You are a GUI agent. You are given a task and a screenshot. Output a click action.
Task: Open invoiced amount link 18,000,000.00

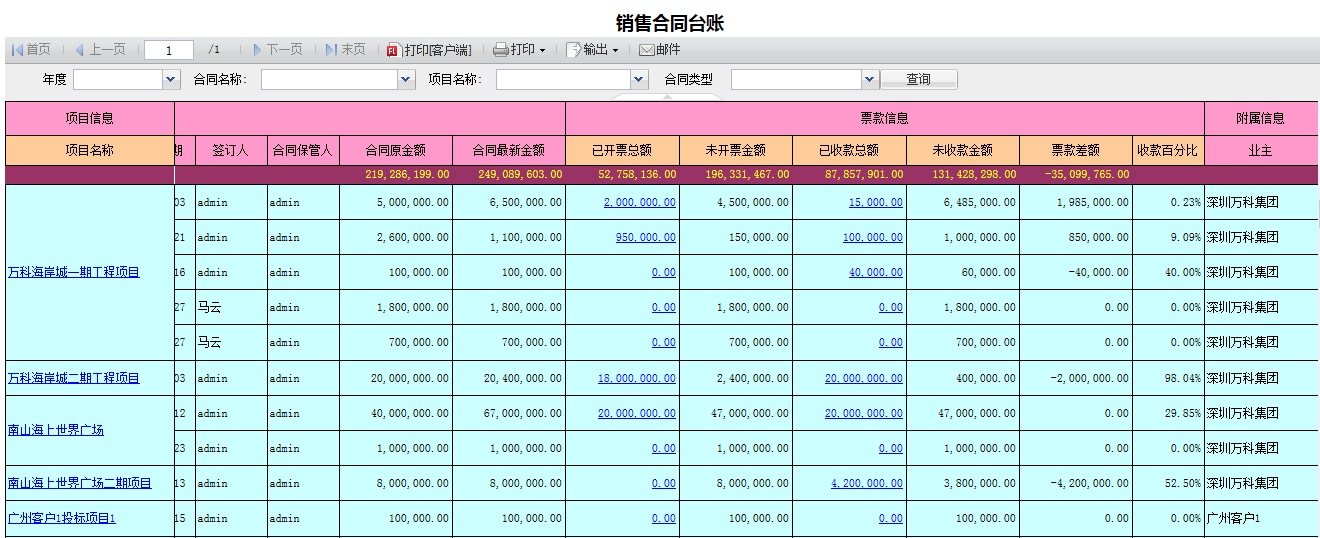coord(637,378)
